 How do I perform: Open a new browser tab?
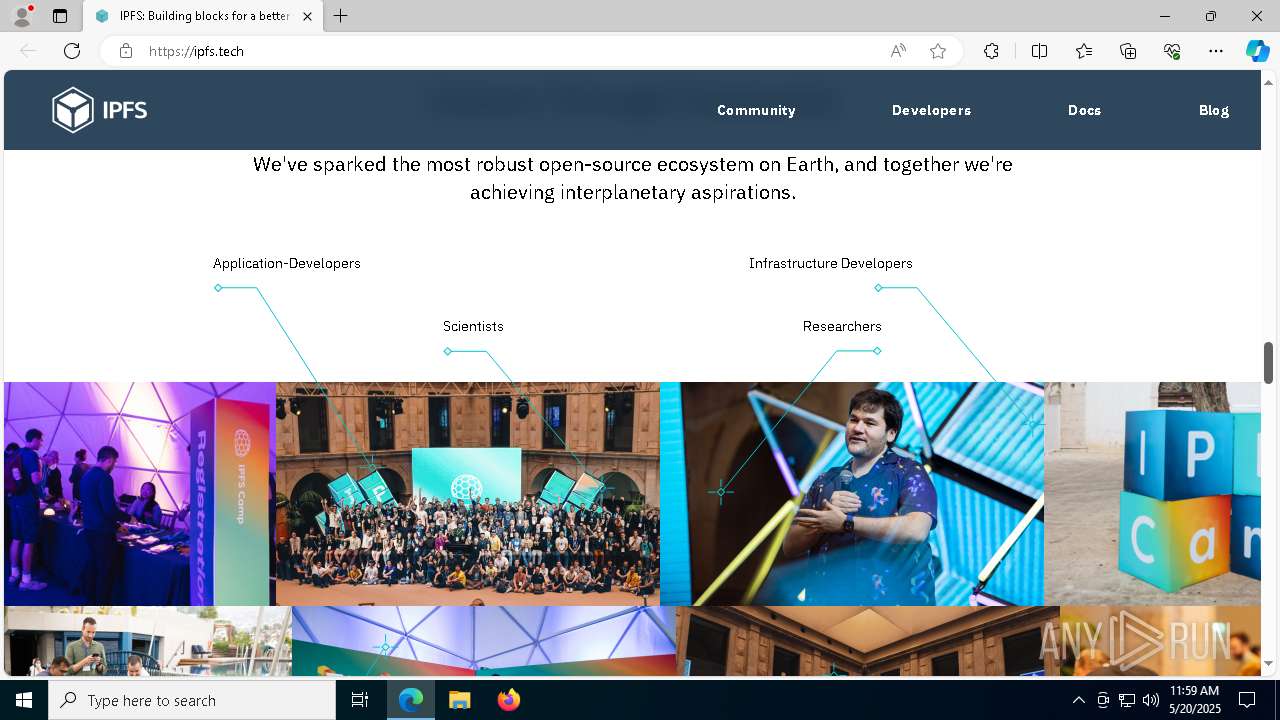click(341, 16)
